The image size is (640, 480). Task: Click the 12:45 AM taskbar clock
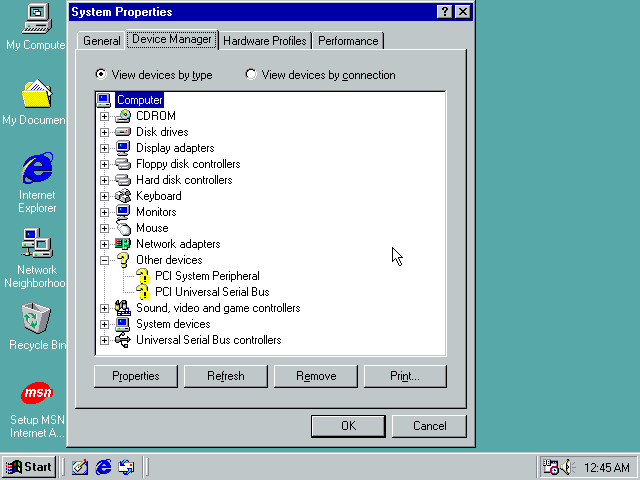pyautogui.click(x=607, y=467)
